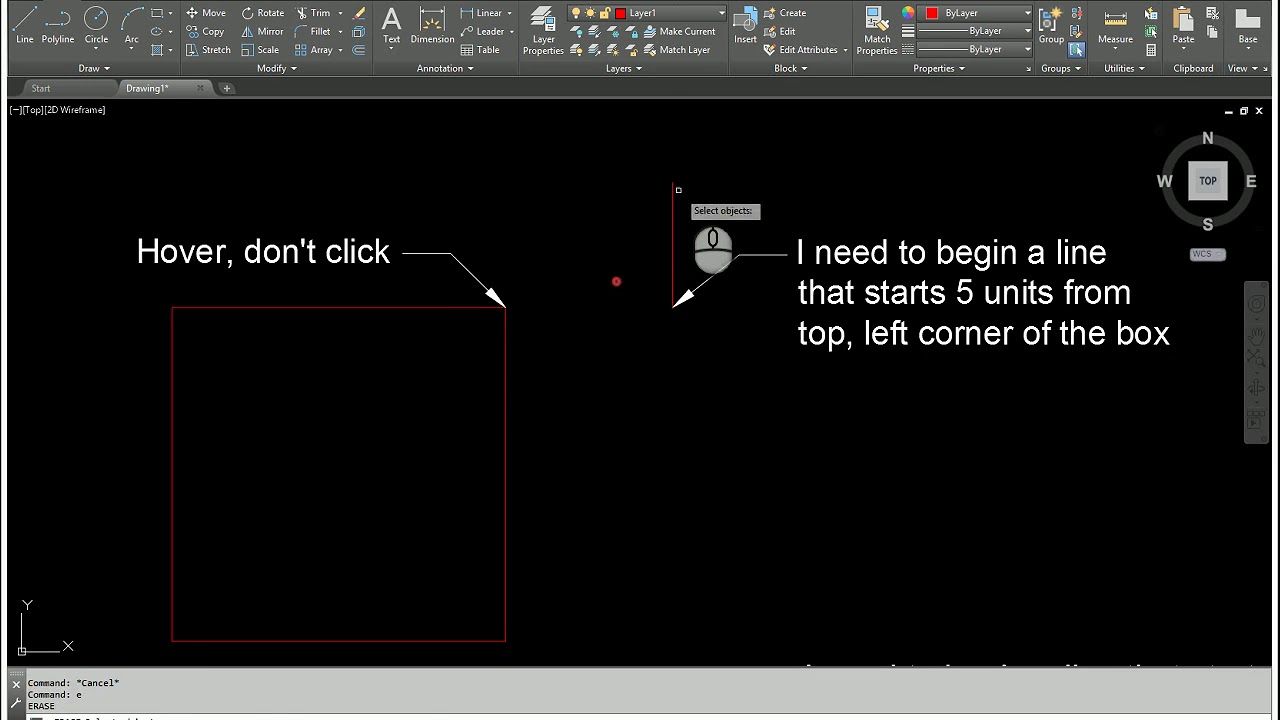
Task: Insert a Table from Annotation panel
Action: click(x=480, y=49)
